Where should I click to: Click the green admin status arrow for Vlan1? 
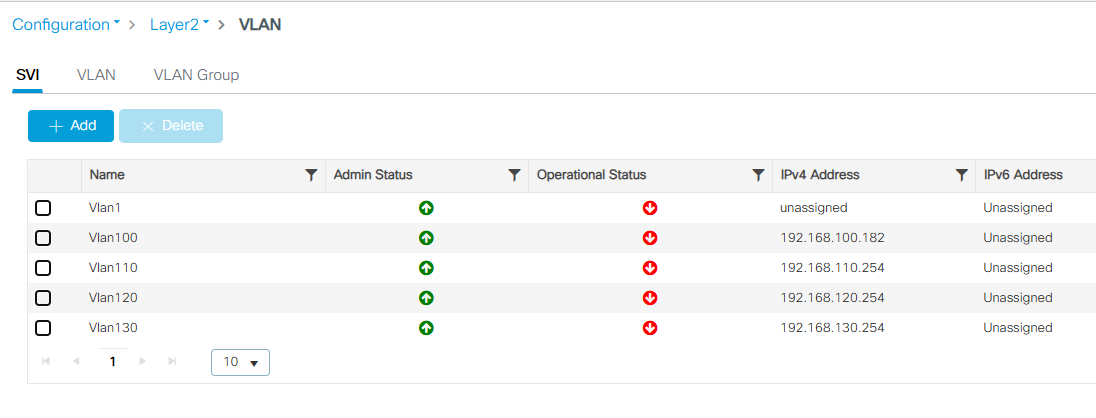426,208
